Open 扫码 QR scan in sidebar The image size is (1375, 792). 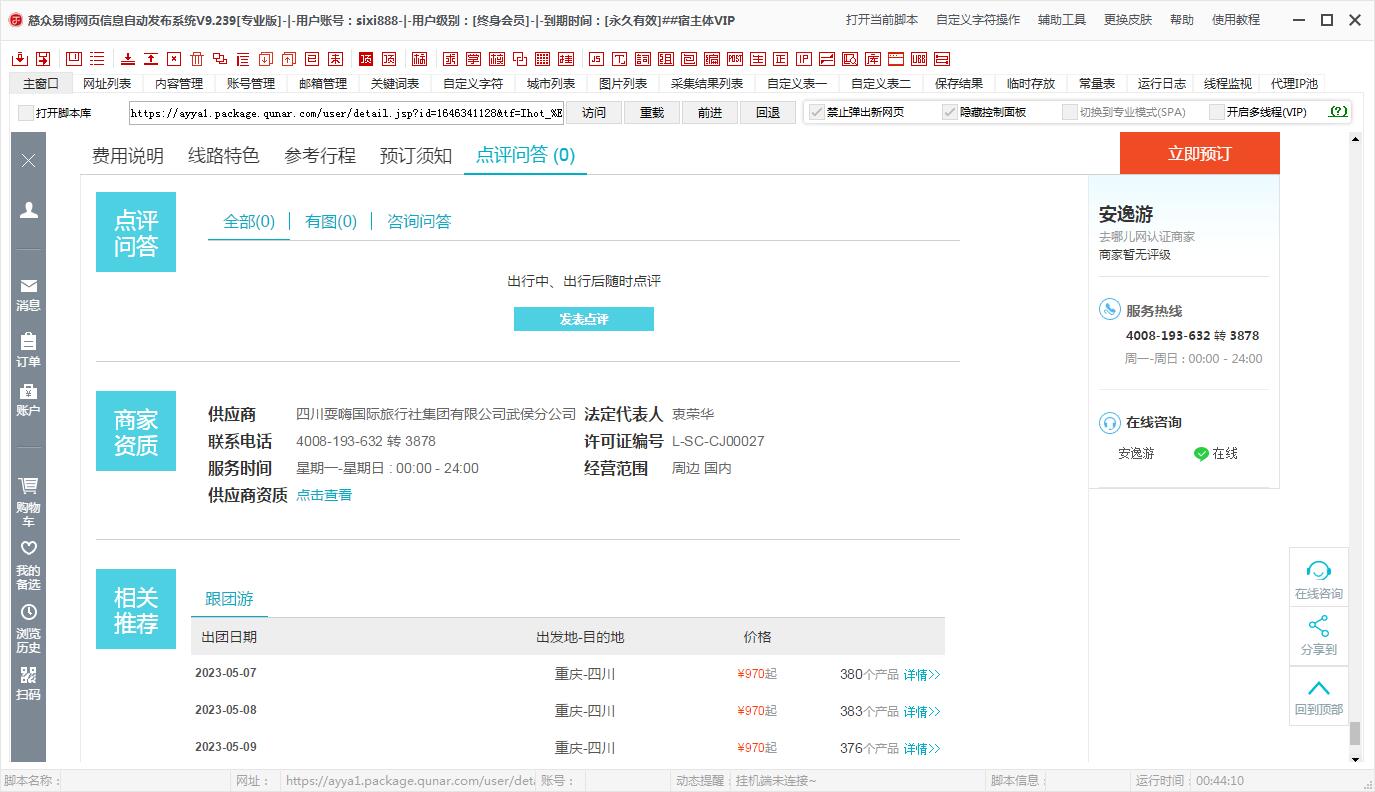(28, 684)
